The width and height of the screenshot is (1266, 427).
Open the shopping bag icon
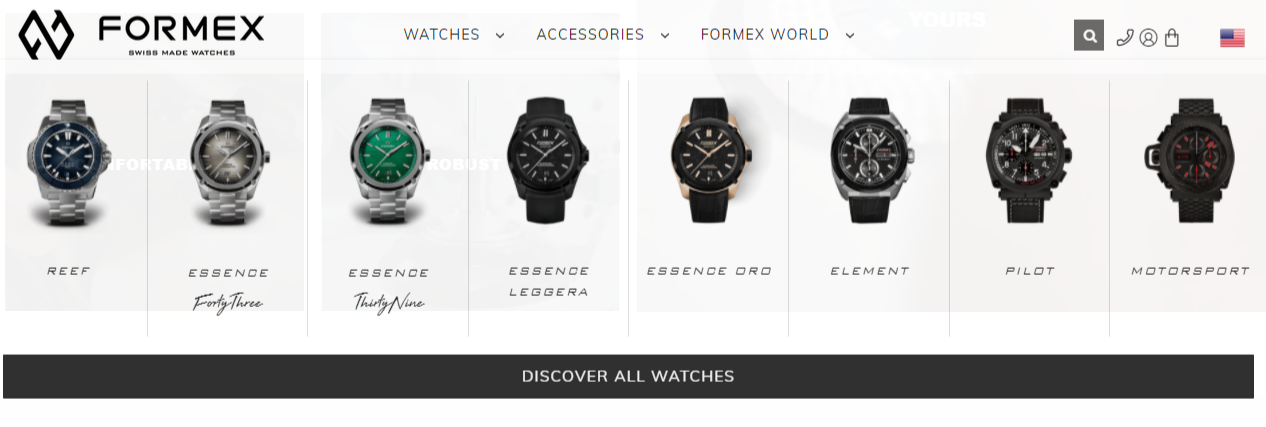[x=1172, y=38]
